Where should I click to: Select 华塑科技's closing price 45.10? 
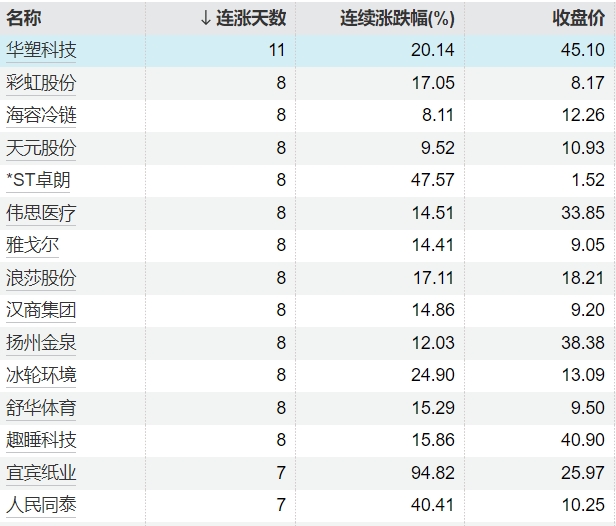[583, 50]
